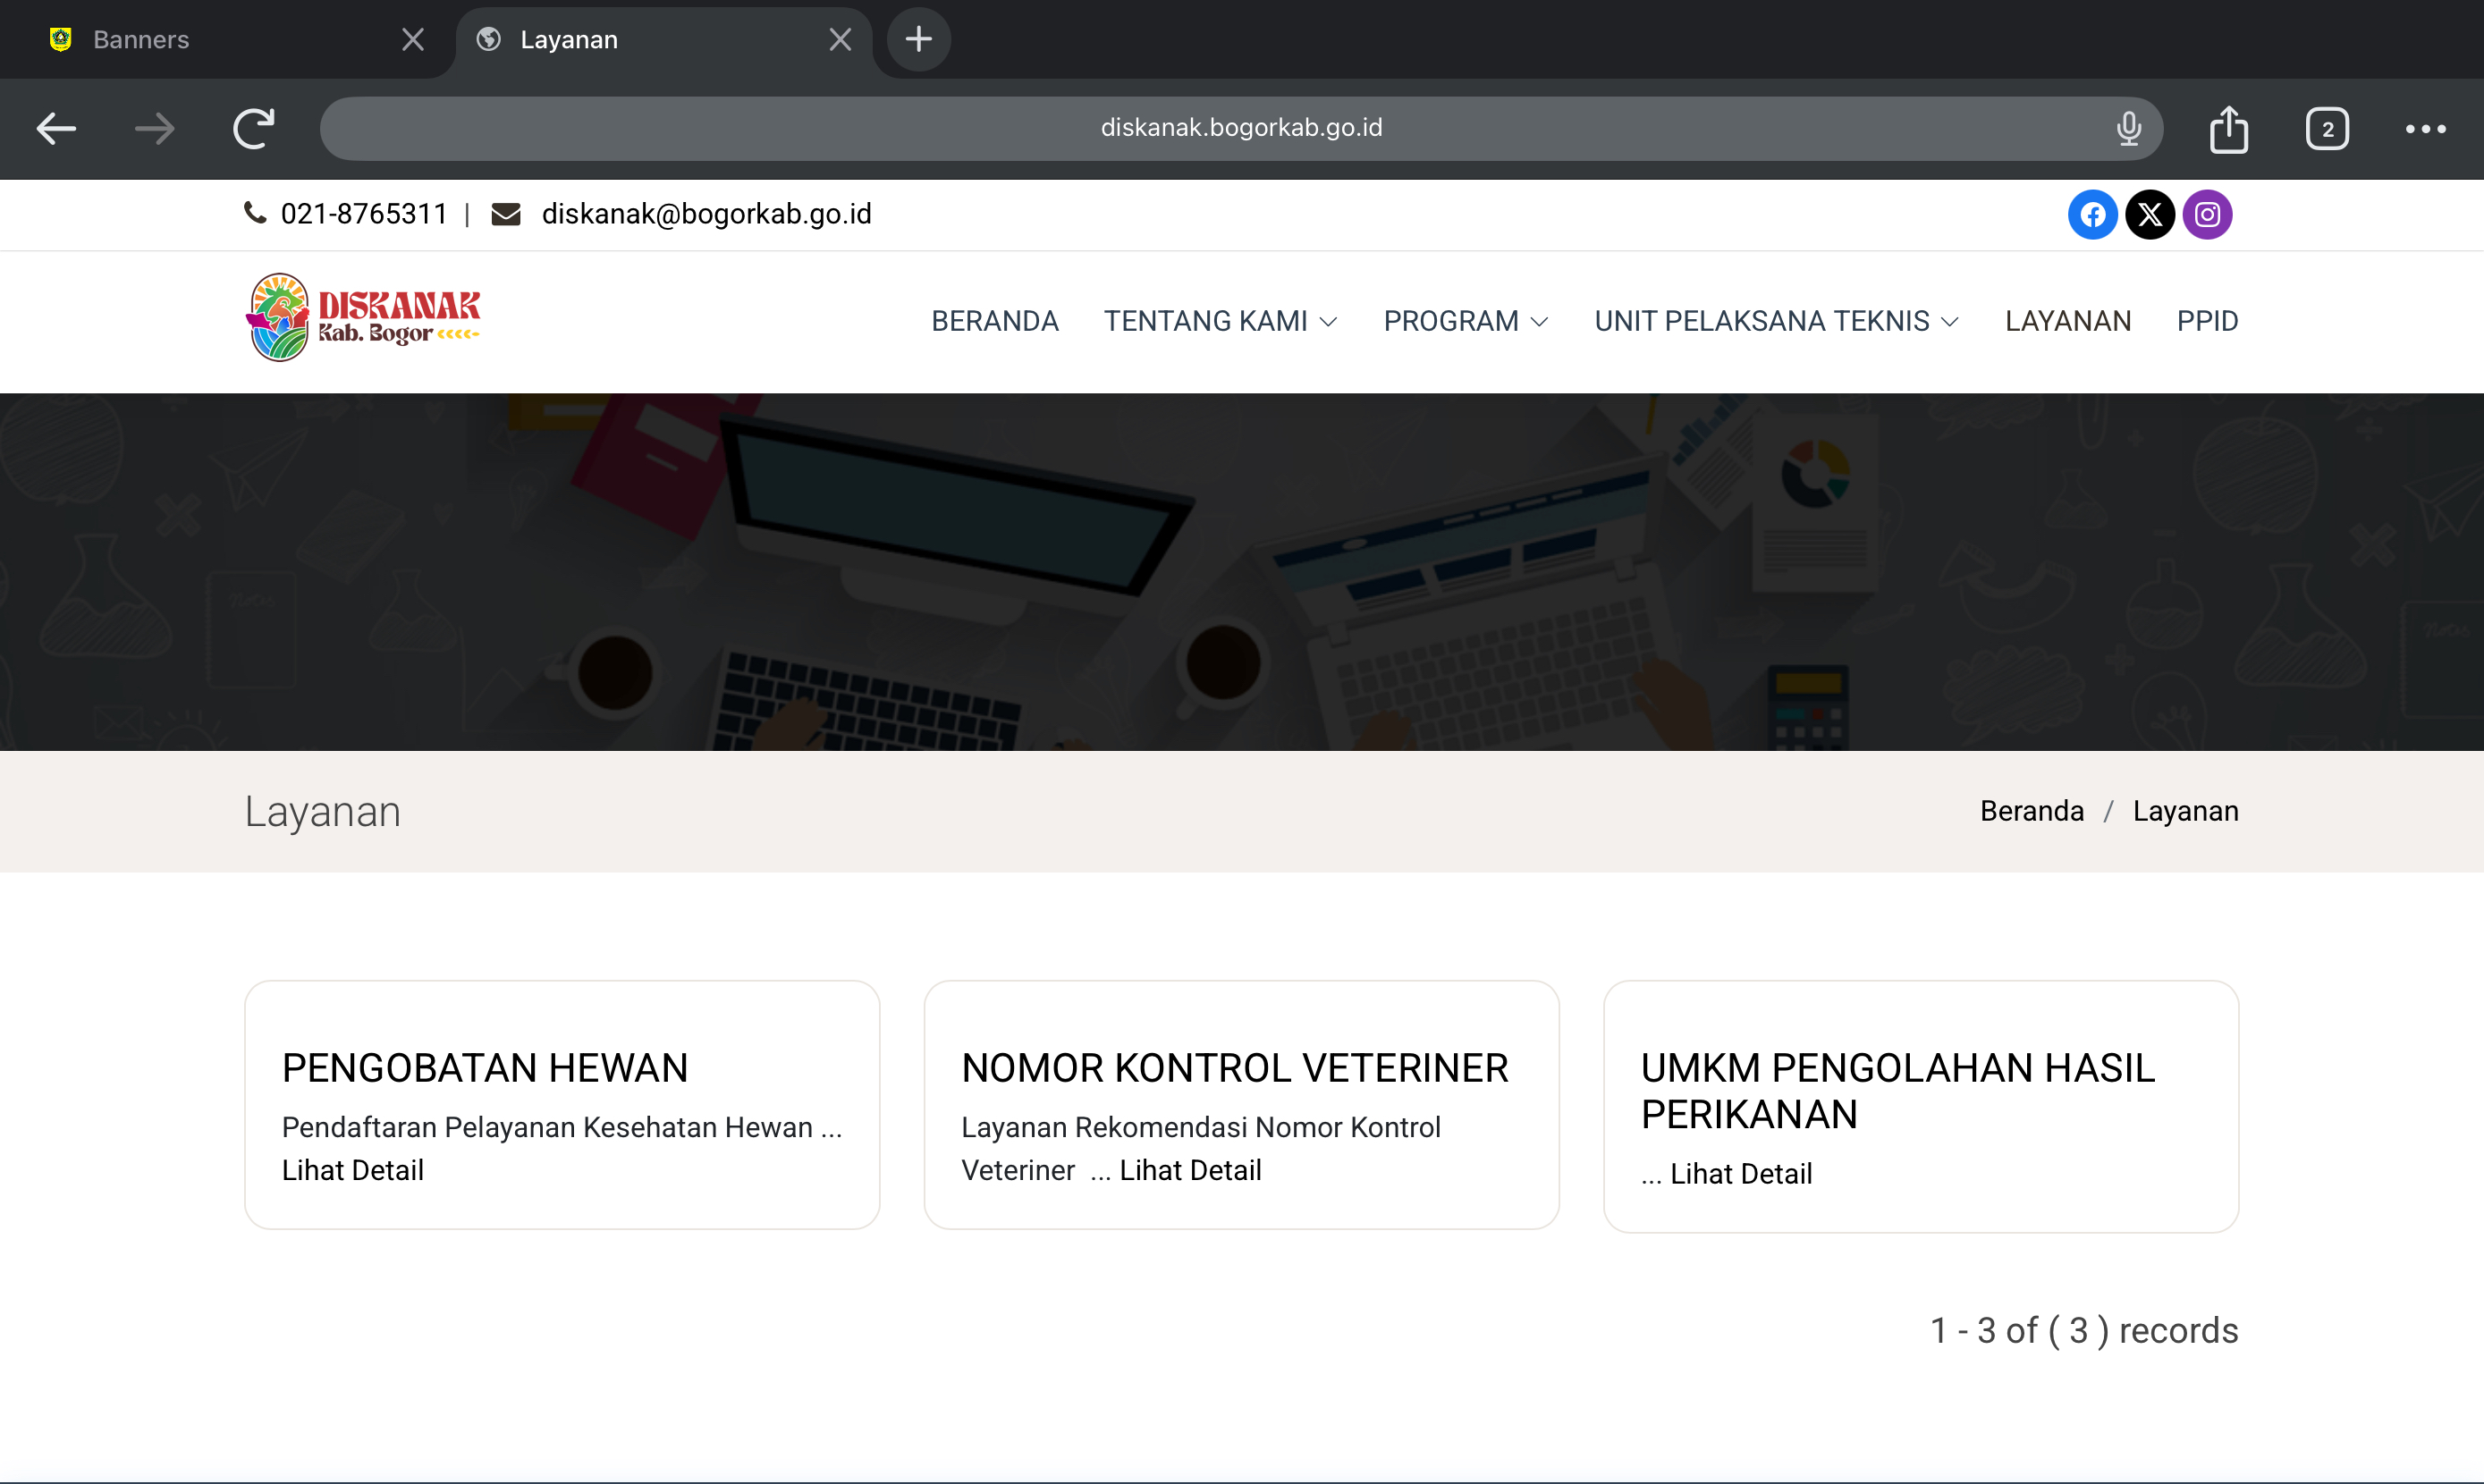Open the share icon in the browser toolbar

coord(2228,128)
